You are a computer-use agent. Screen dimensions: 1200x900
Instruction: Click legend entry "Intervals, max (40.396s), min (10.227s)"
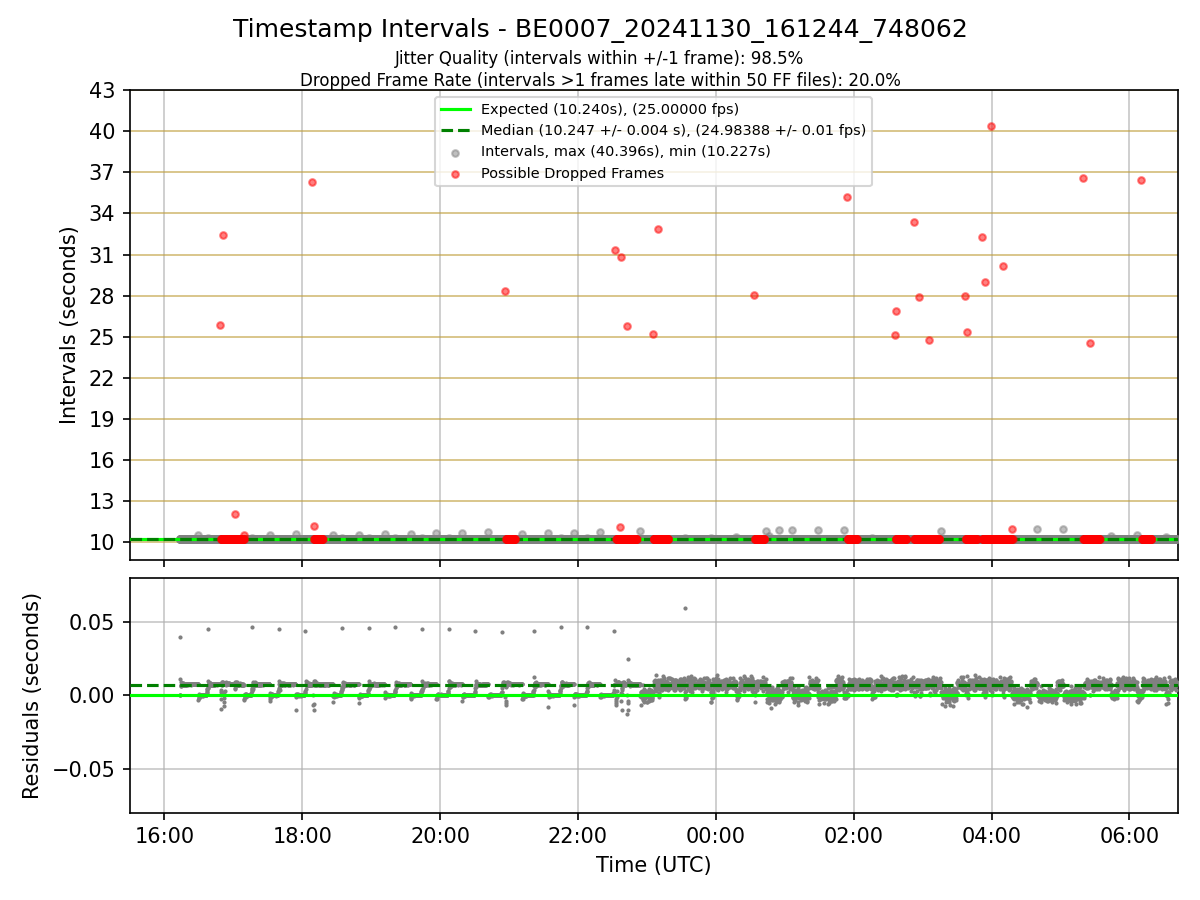pos(626,151)
